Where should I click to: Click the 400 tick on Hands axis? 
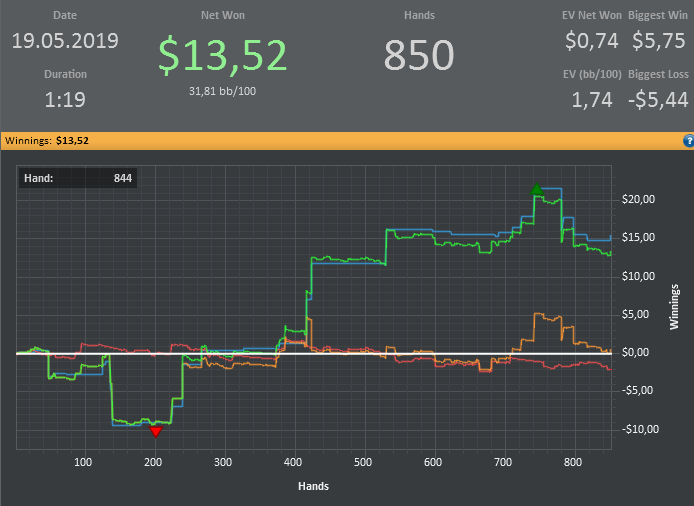(x=293, y=463)
